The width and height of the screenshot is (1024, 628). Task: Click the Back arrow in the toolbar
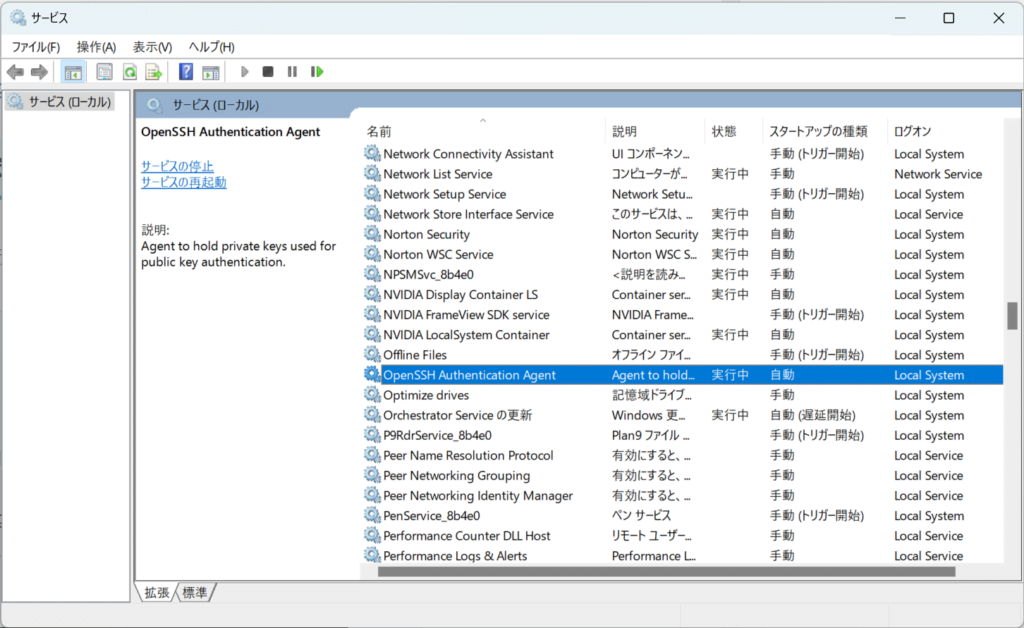pos(15,72)
